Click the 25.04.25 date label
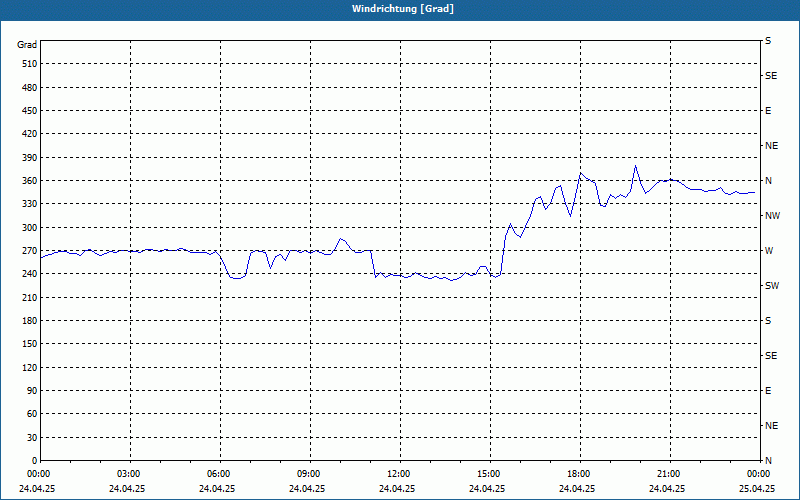The image size is (800, 500). 757,489
